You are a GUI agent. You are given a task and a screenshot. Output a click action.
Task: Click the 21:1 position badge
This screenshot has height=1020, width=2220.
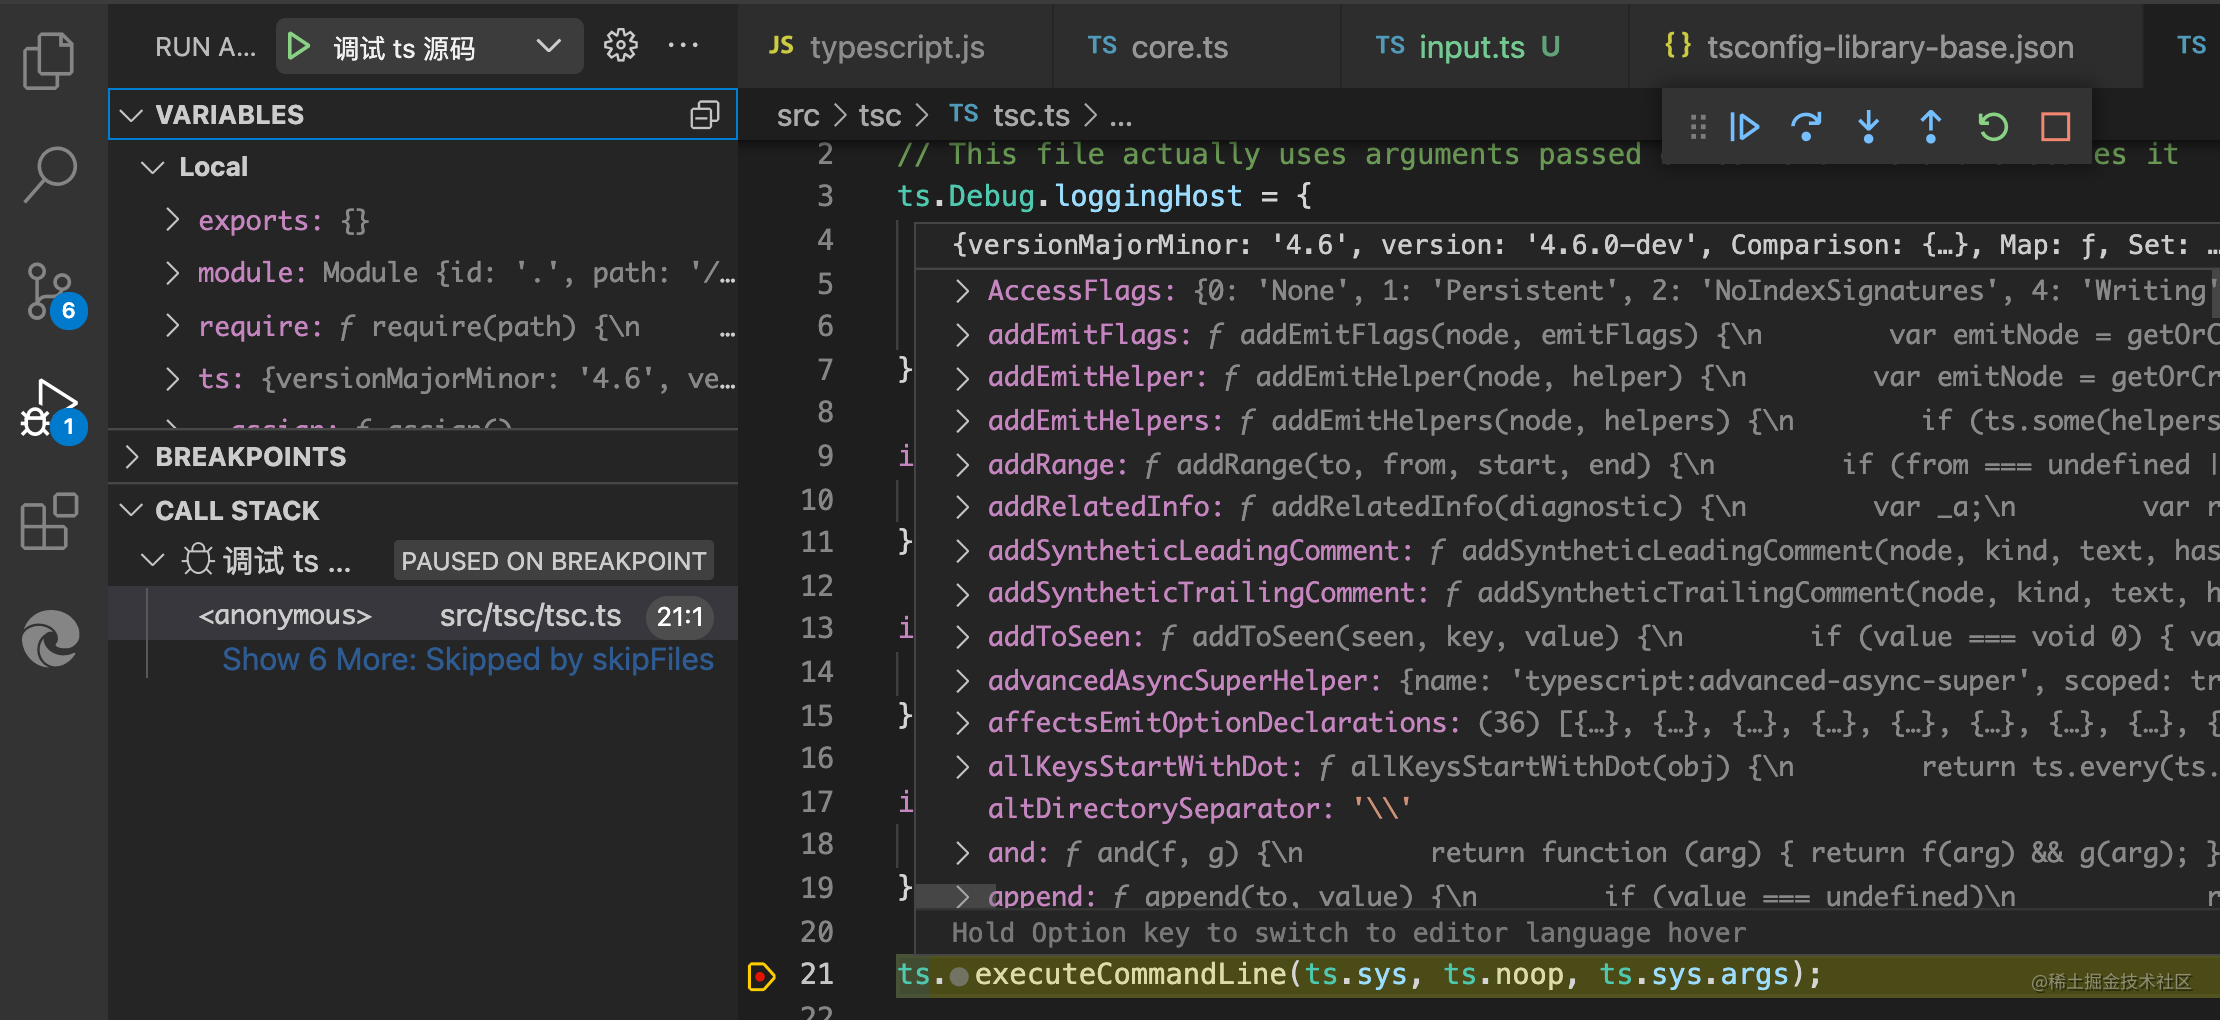click(x=680, y=617)
